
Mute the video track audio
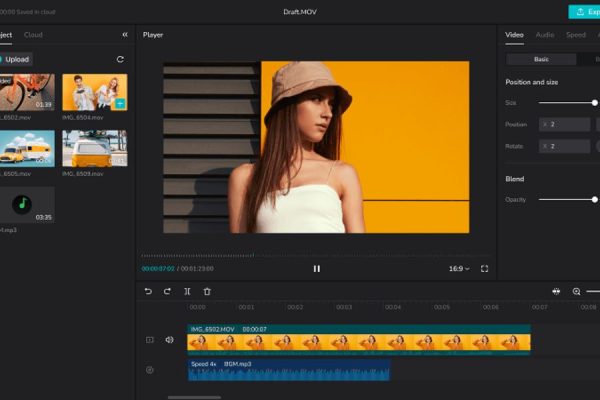(169, 340)
